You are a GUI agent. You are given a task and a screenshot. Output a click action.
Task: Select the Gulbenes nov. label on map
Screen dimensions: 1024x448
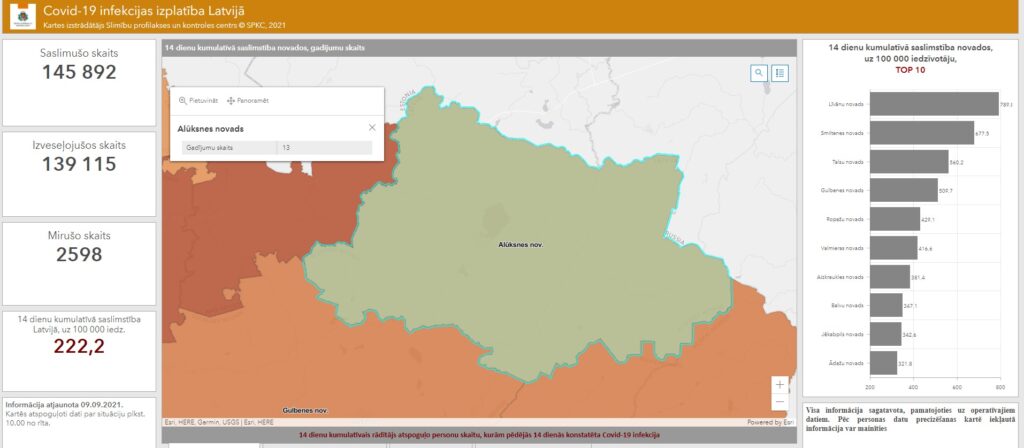coord(306,411)
